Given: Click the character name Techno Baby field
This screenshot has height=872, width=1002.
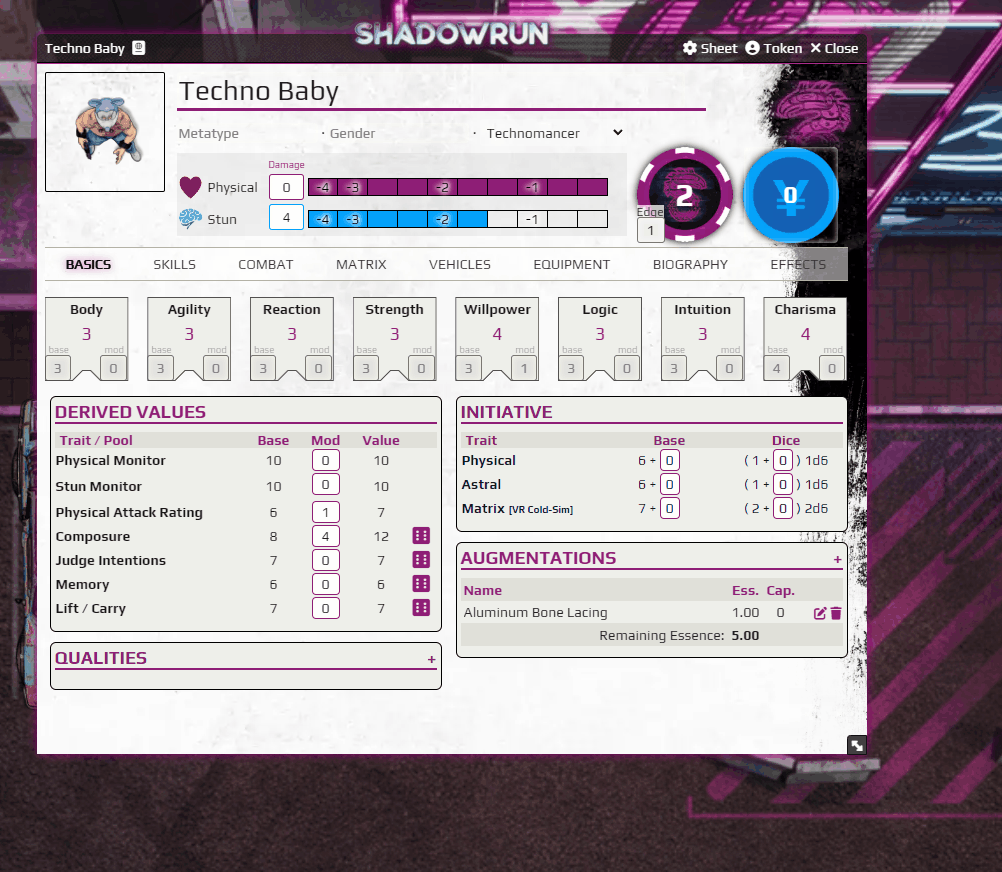Looking at the screenshot, I should pyautogui.click(x=442, y=91).
